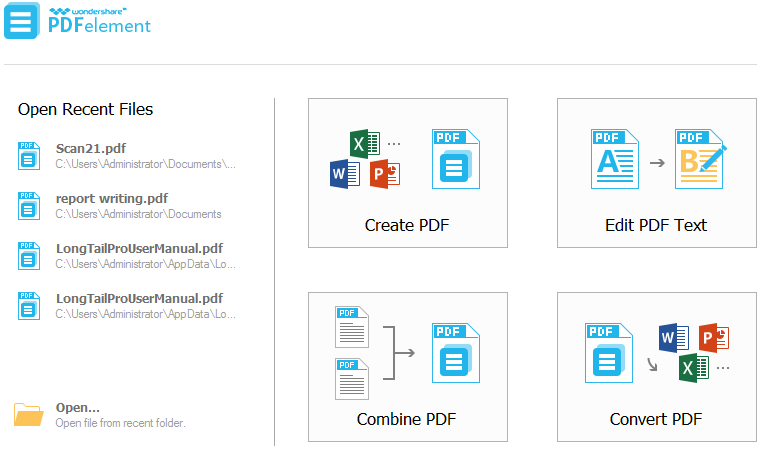Click the merged PDF icon in Combine PDF card
This screenshot has height=449, width=759.
point(455,353)
